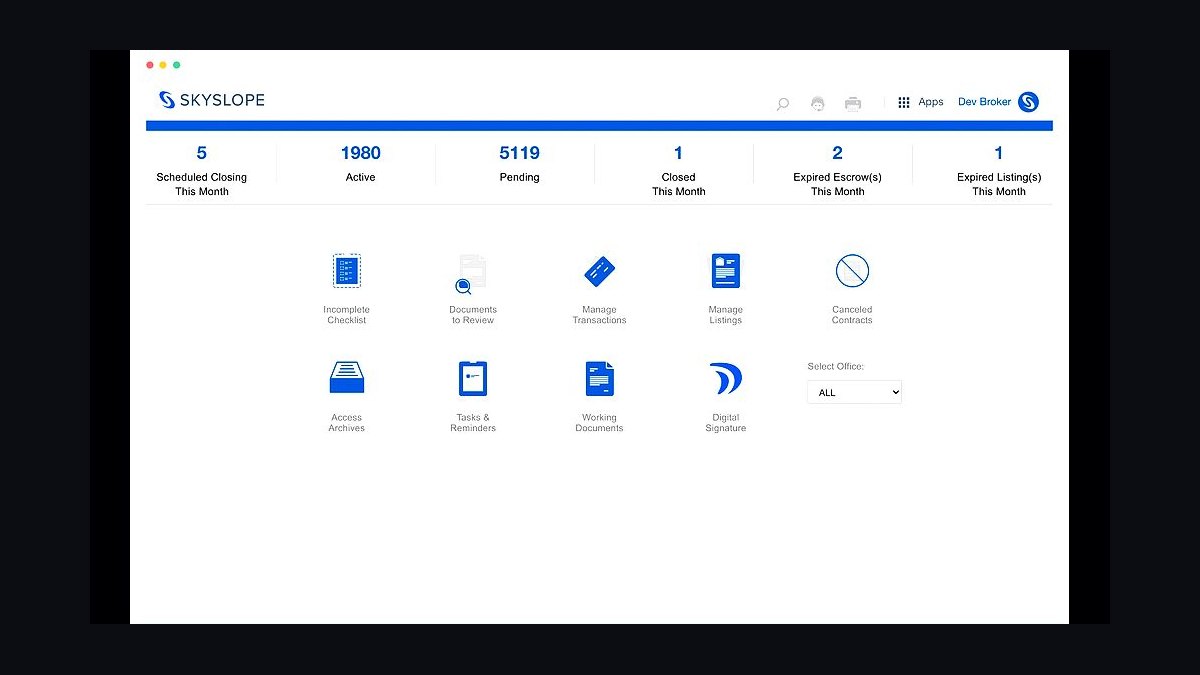View 1 Closed This Month
The width and height of the screenshot is (1200, 675).
tap(678, 169)
